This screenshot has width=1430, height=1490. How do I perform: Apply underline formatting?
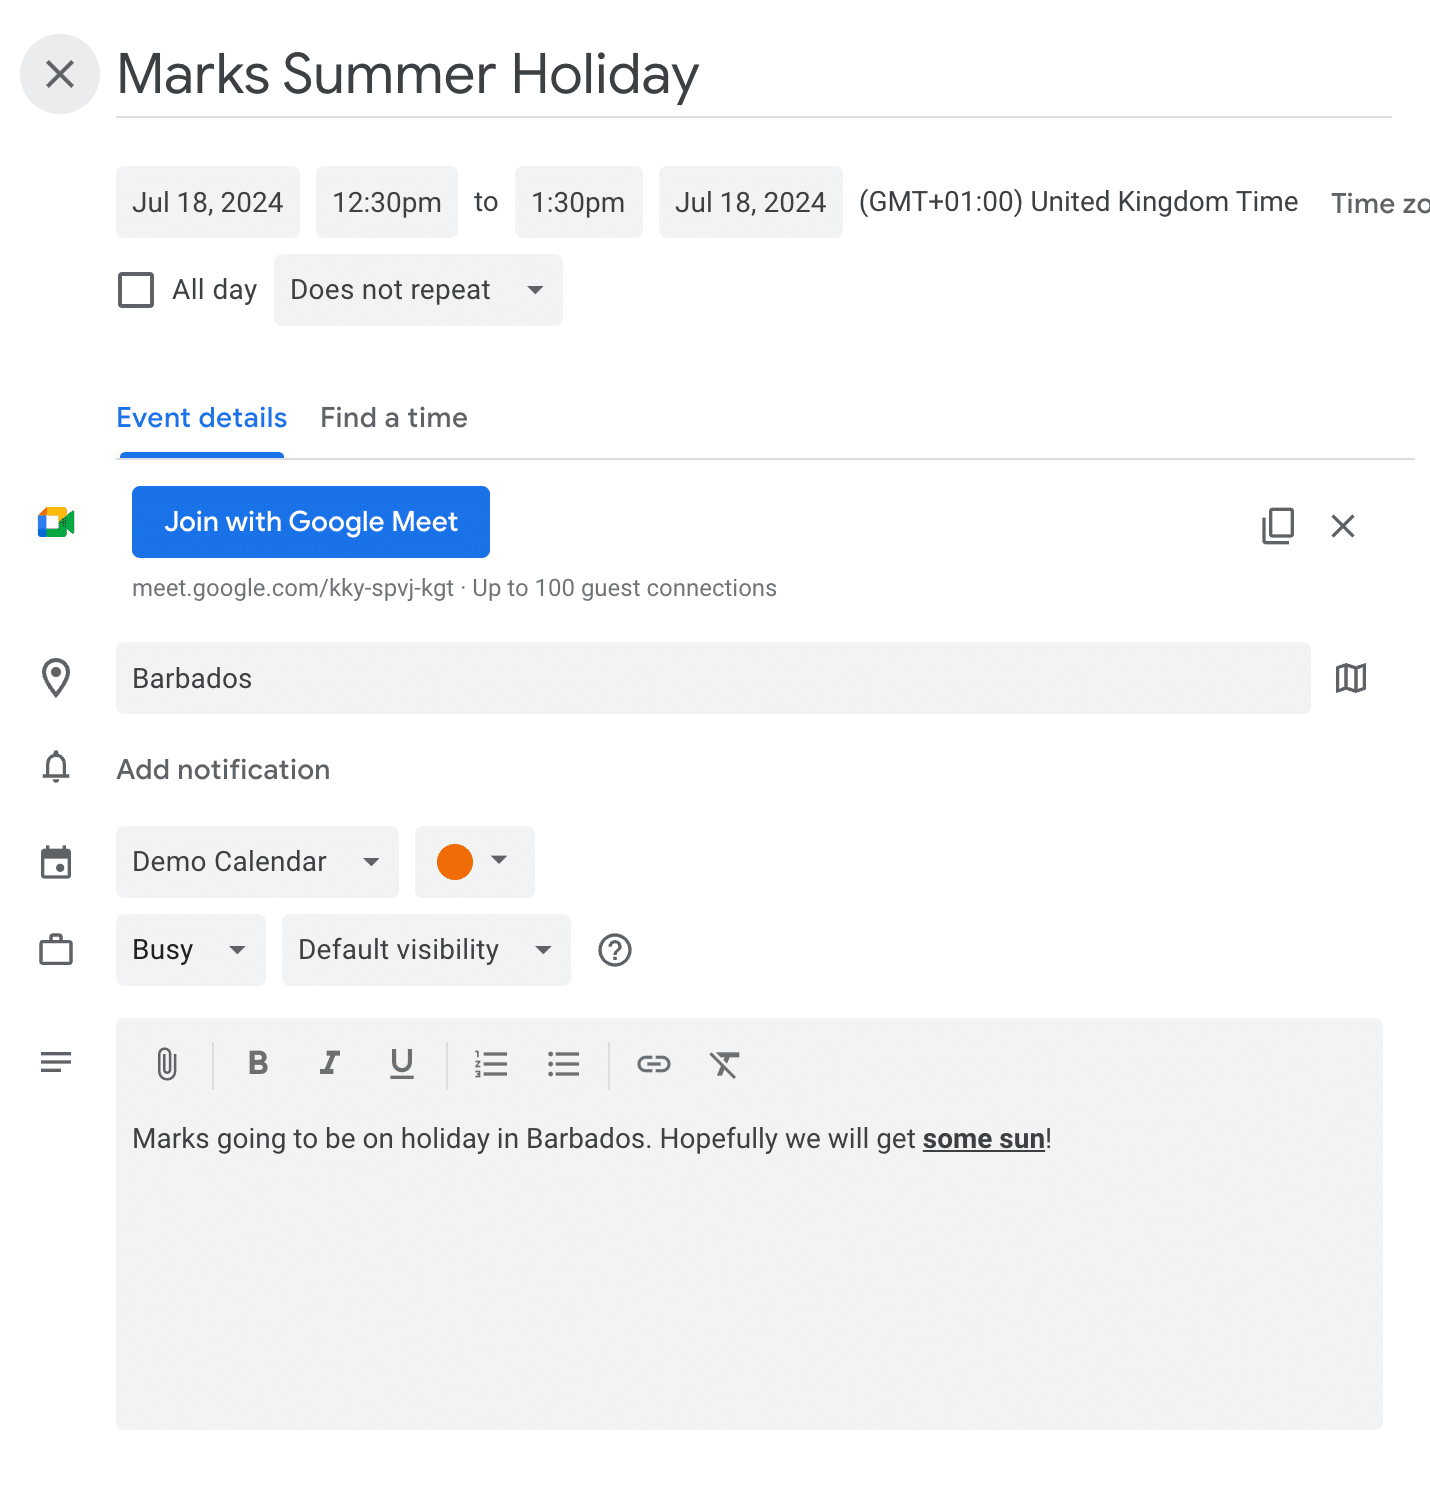(x=401, y=1064)
